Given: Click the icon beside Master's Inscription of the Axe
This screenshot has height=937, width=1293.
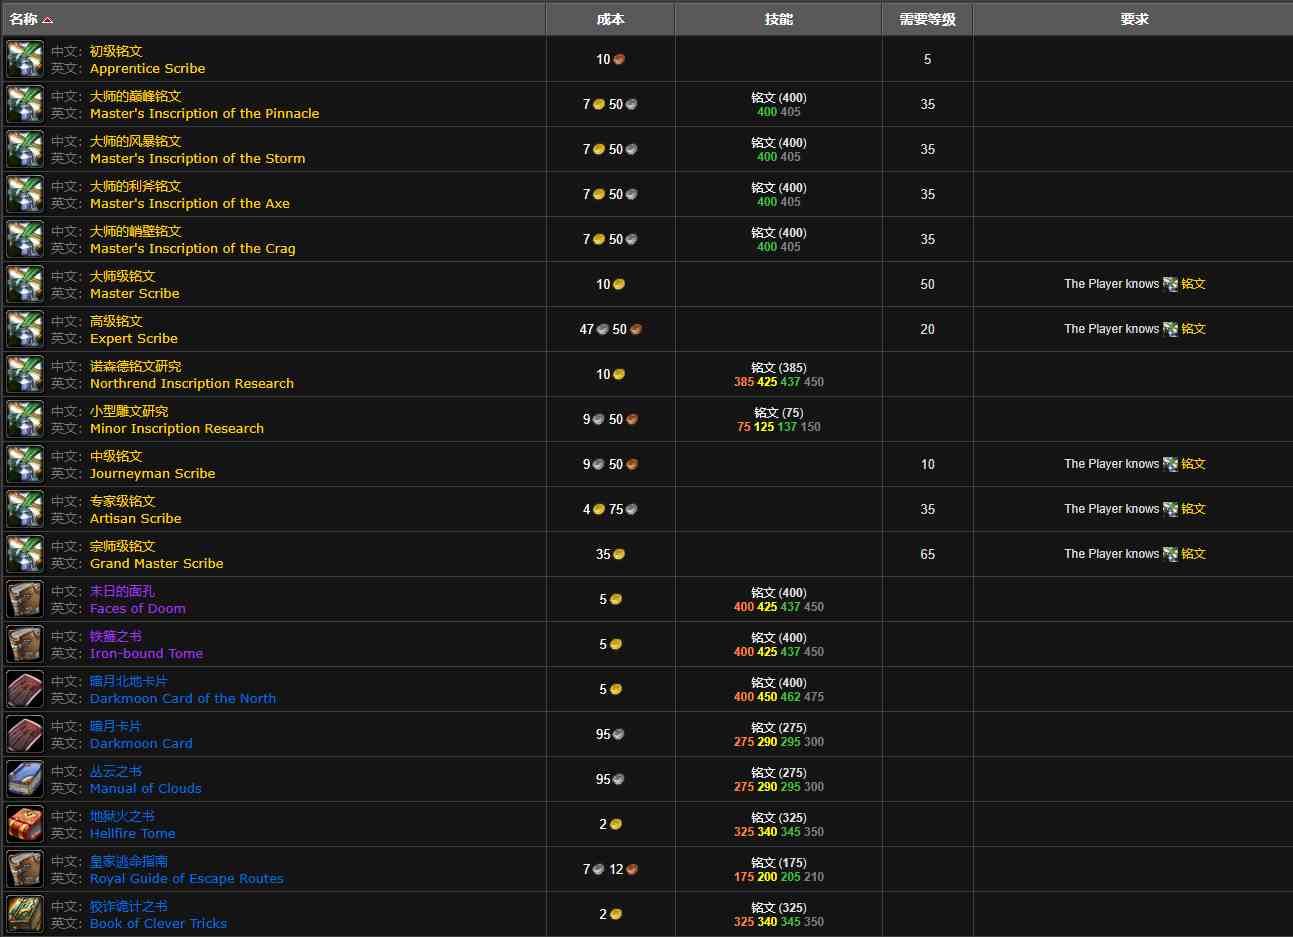Looking at the screenshot, I should [25, 194].
